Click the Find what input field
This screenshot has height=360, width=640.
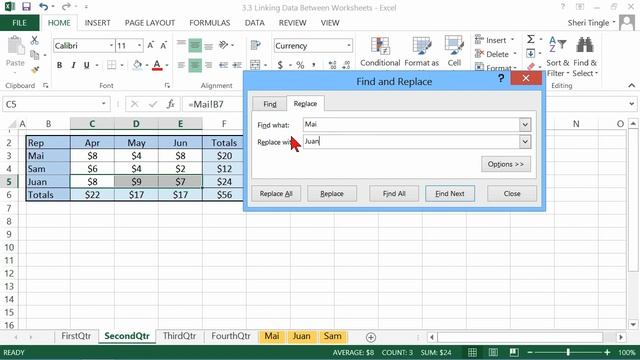411,124
